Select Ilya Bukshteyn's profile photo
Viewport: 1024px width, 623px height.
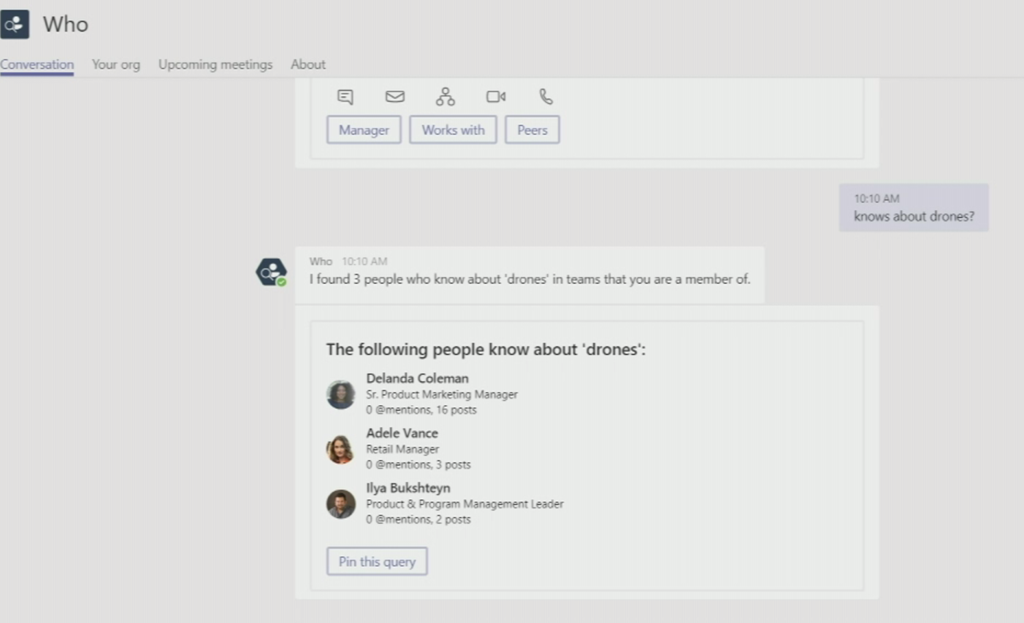[x=341, y=504]
